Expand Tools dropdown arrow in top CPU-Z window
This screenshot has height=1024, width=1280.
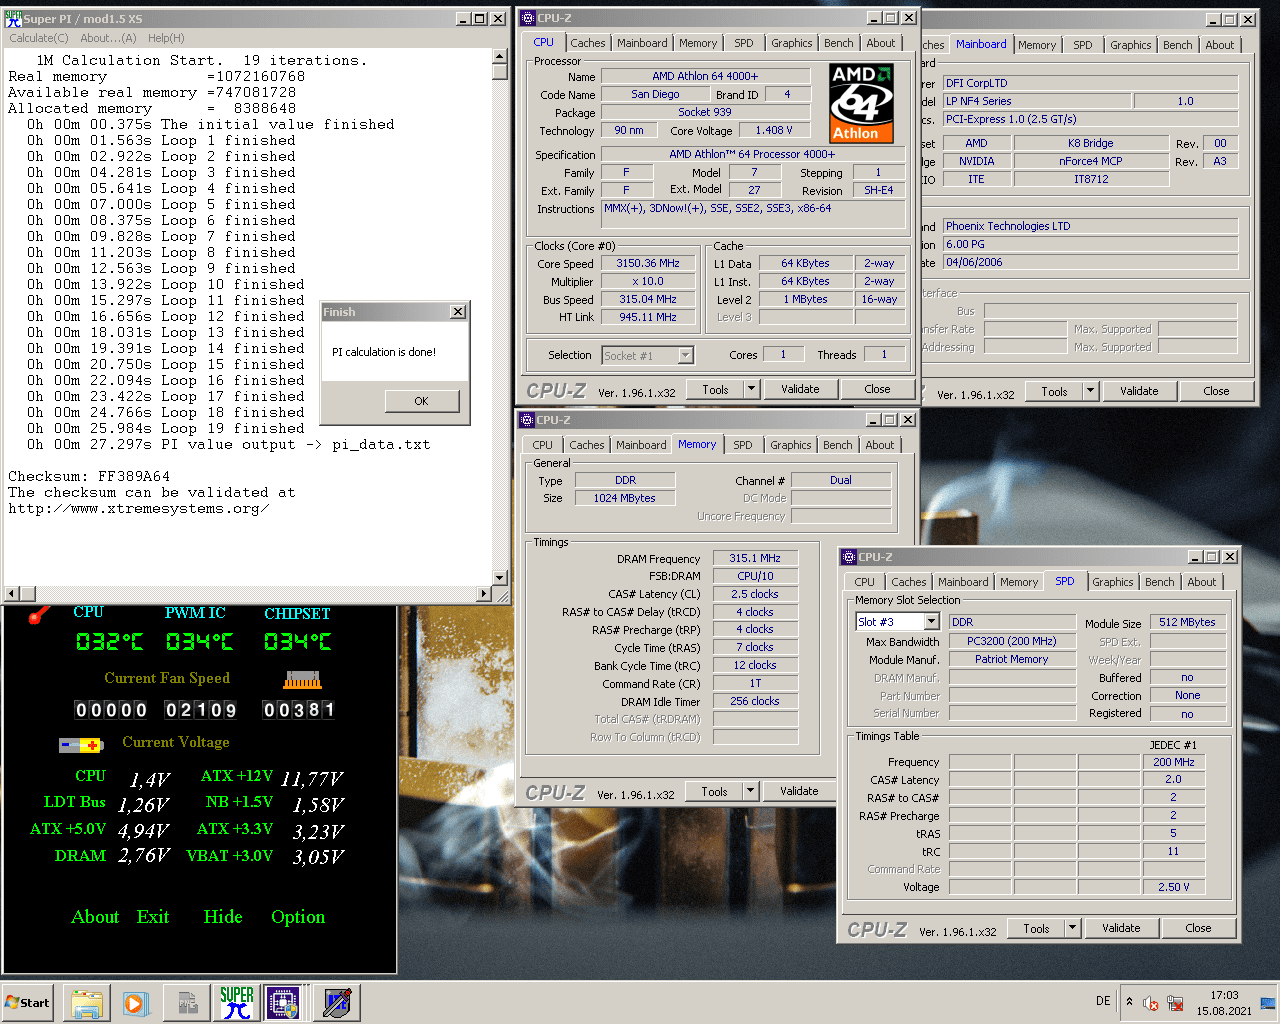pos(751,389)
